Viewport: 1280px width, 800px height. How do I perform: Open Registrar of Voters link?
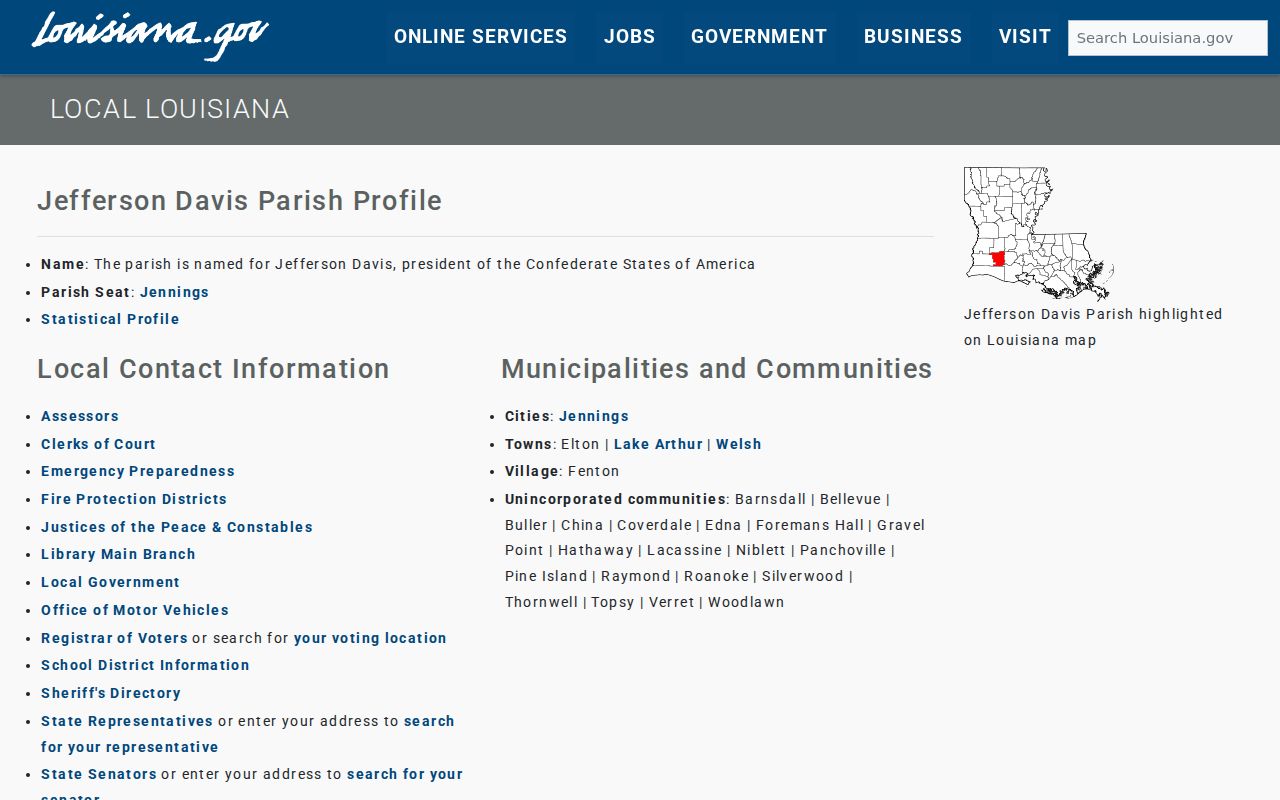pyautogui.click(x=114, y=638)
